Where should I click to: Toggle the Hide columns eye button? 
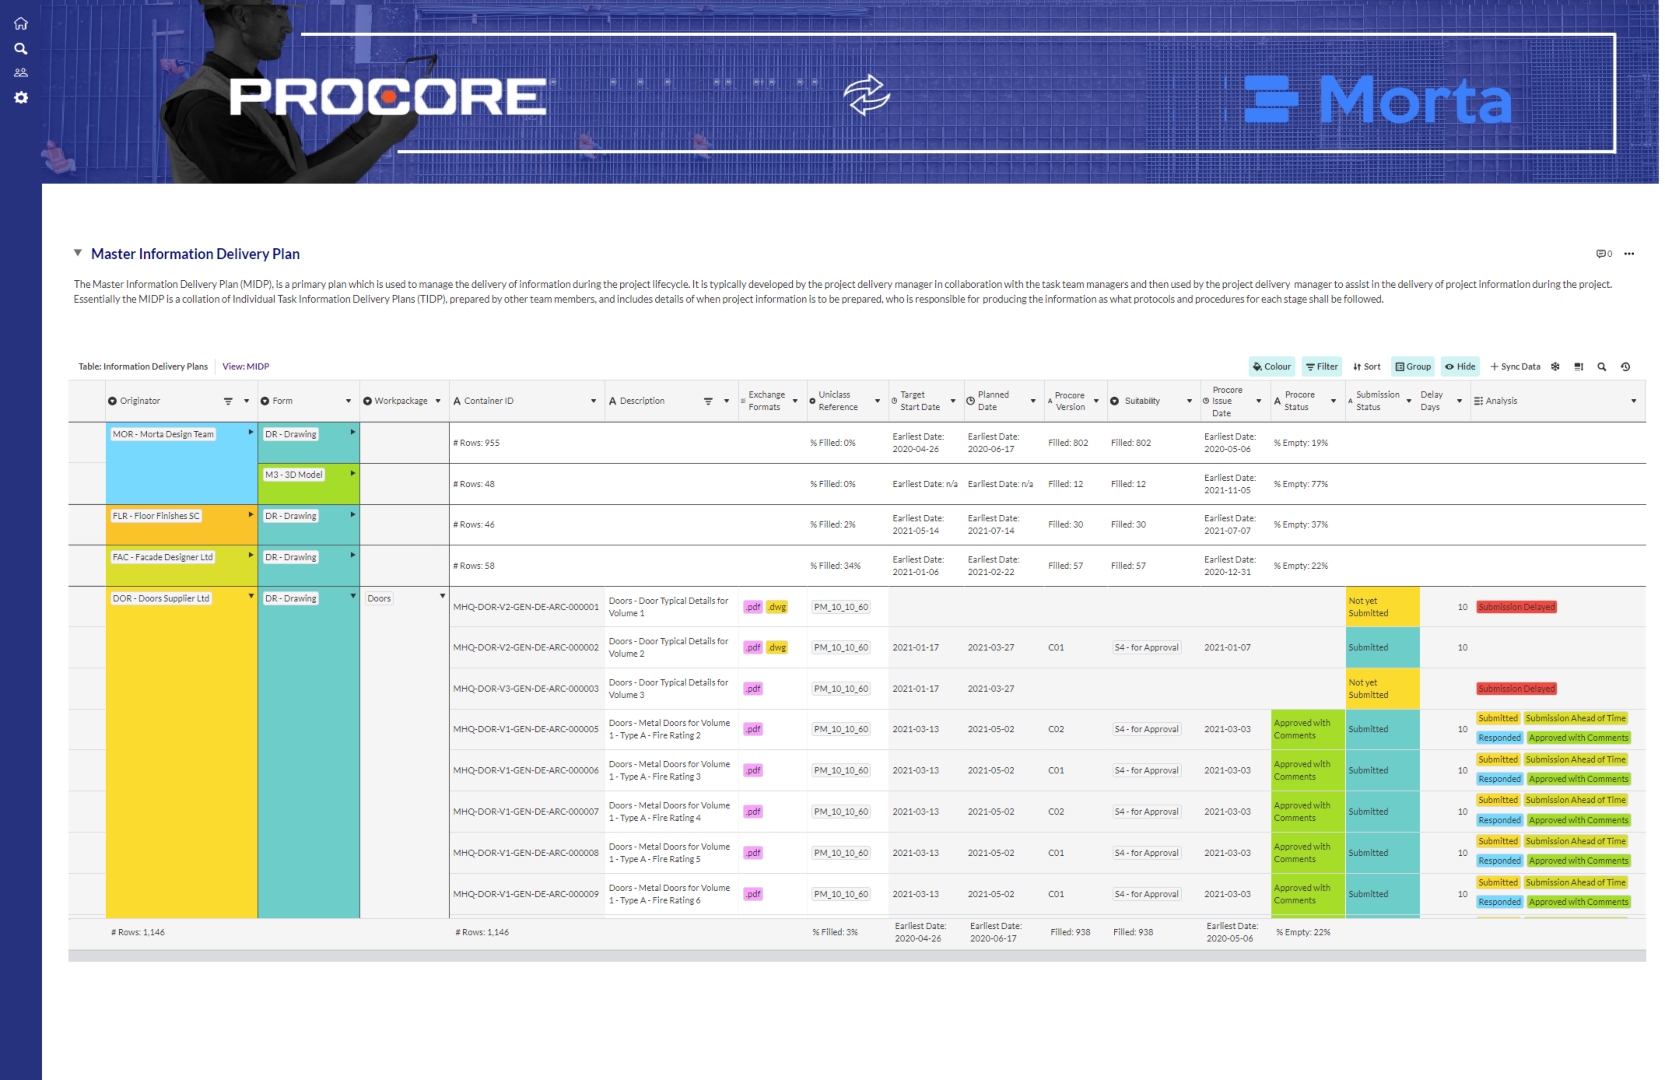[x=1460, y=367]
